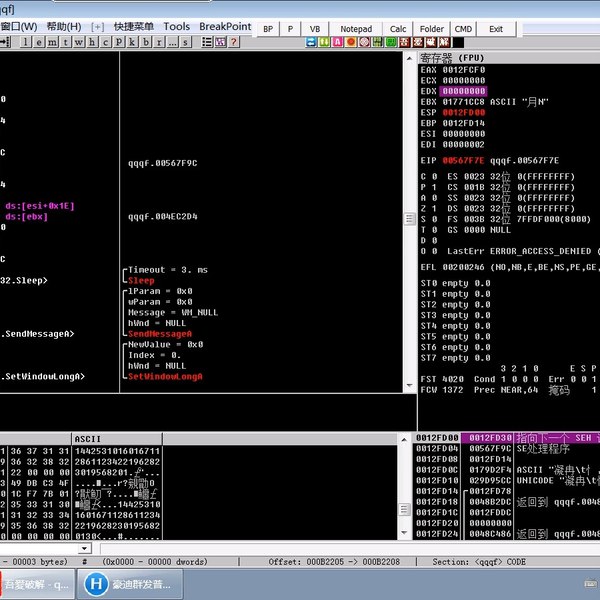Screen dimensions: 600x600
Task: Click the red question mark help icon
Action: pos(234,42)
